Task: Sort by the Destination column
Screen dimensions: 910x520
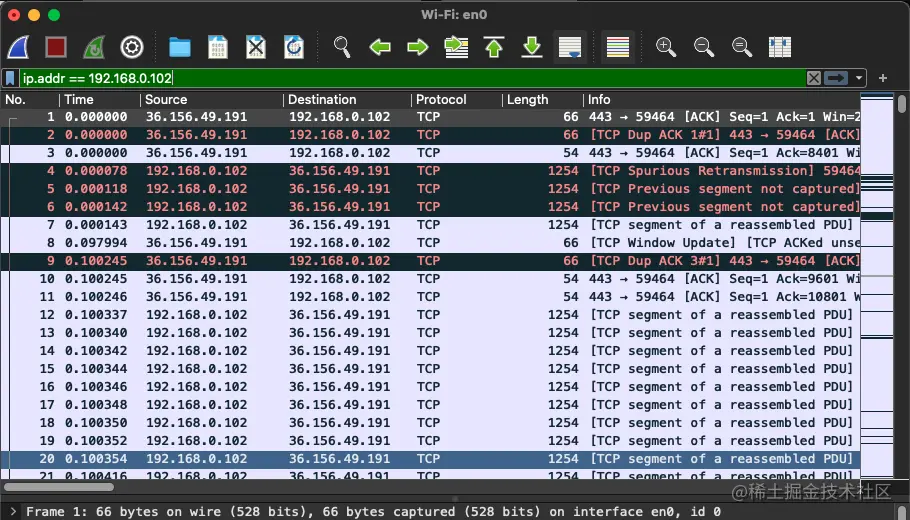Action: click(348, 100)
